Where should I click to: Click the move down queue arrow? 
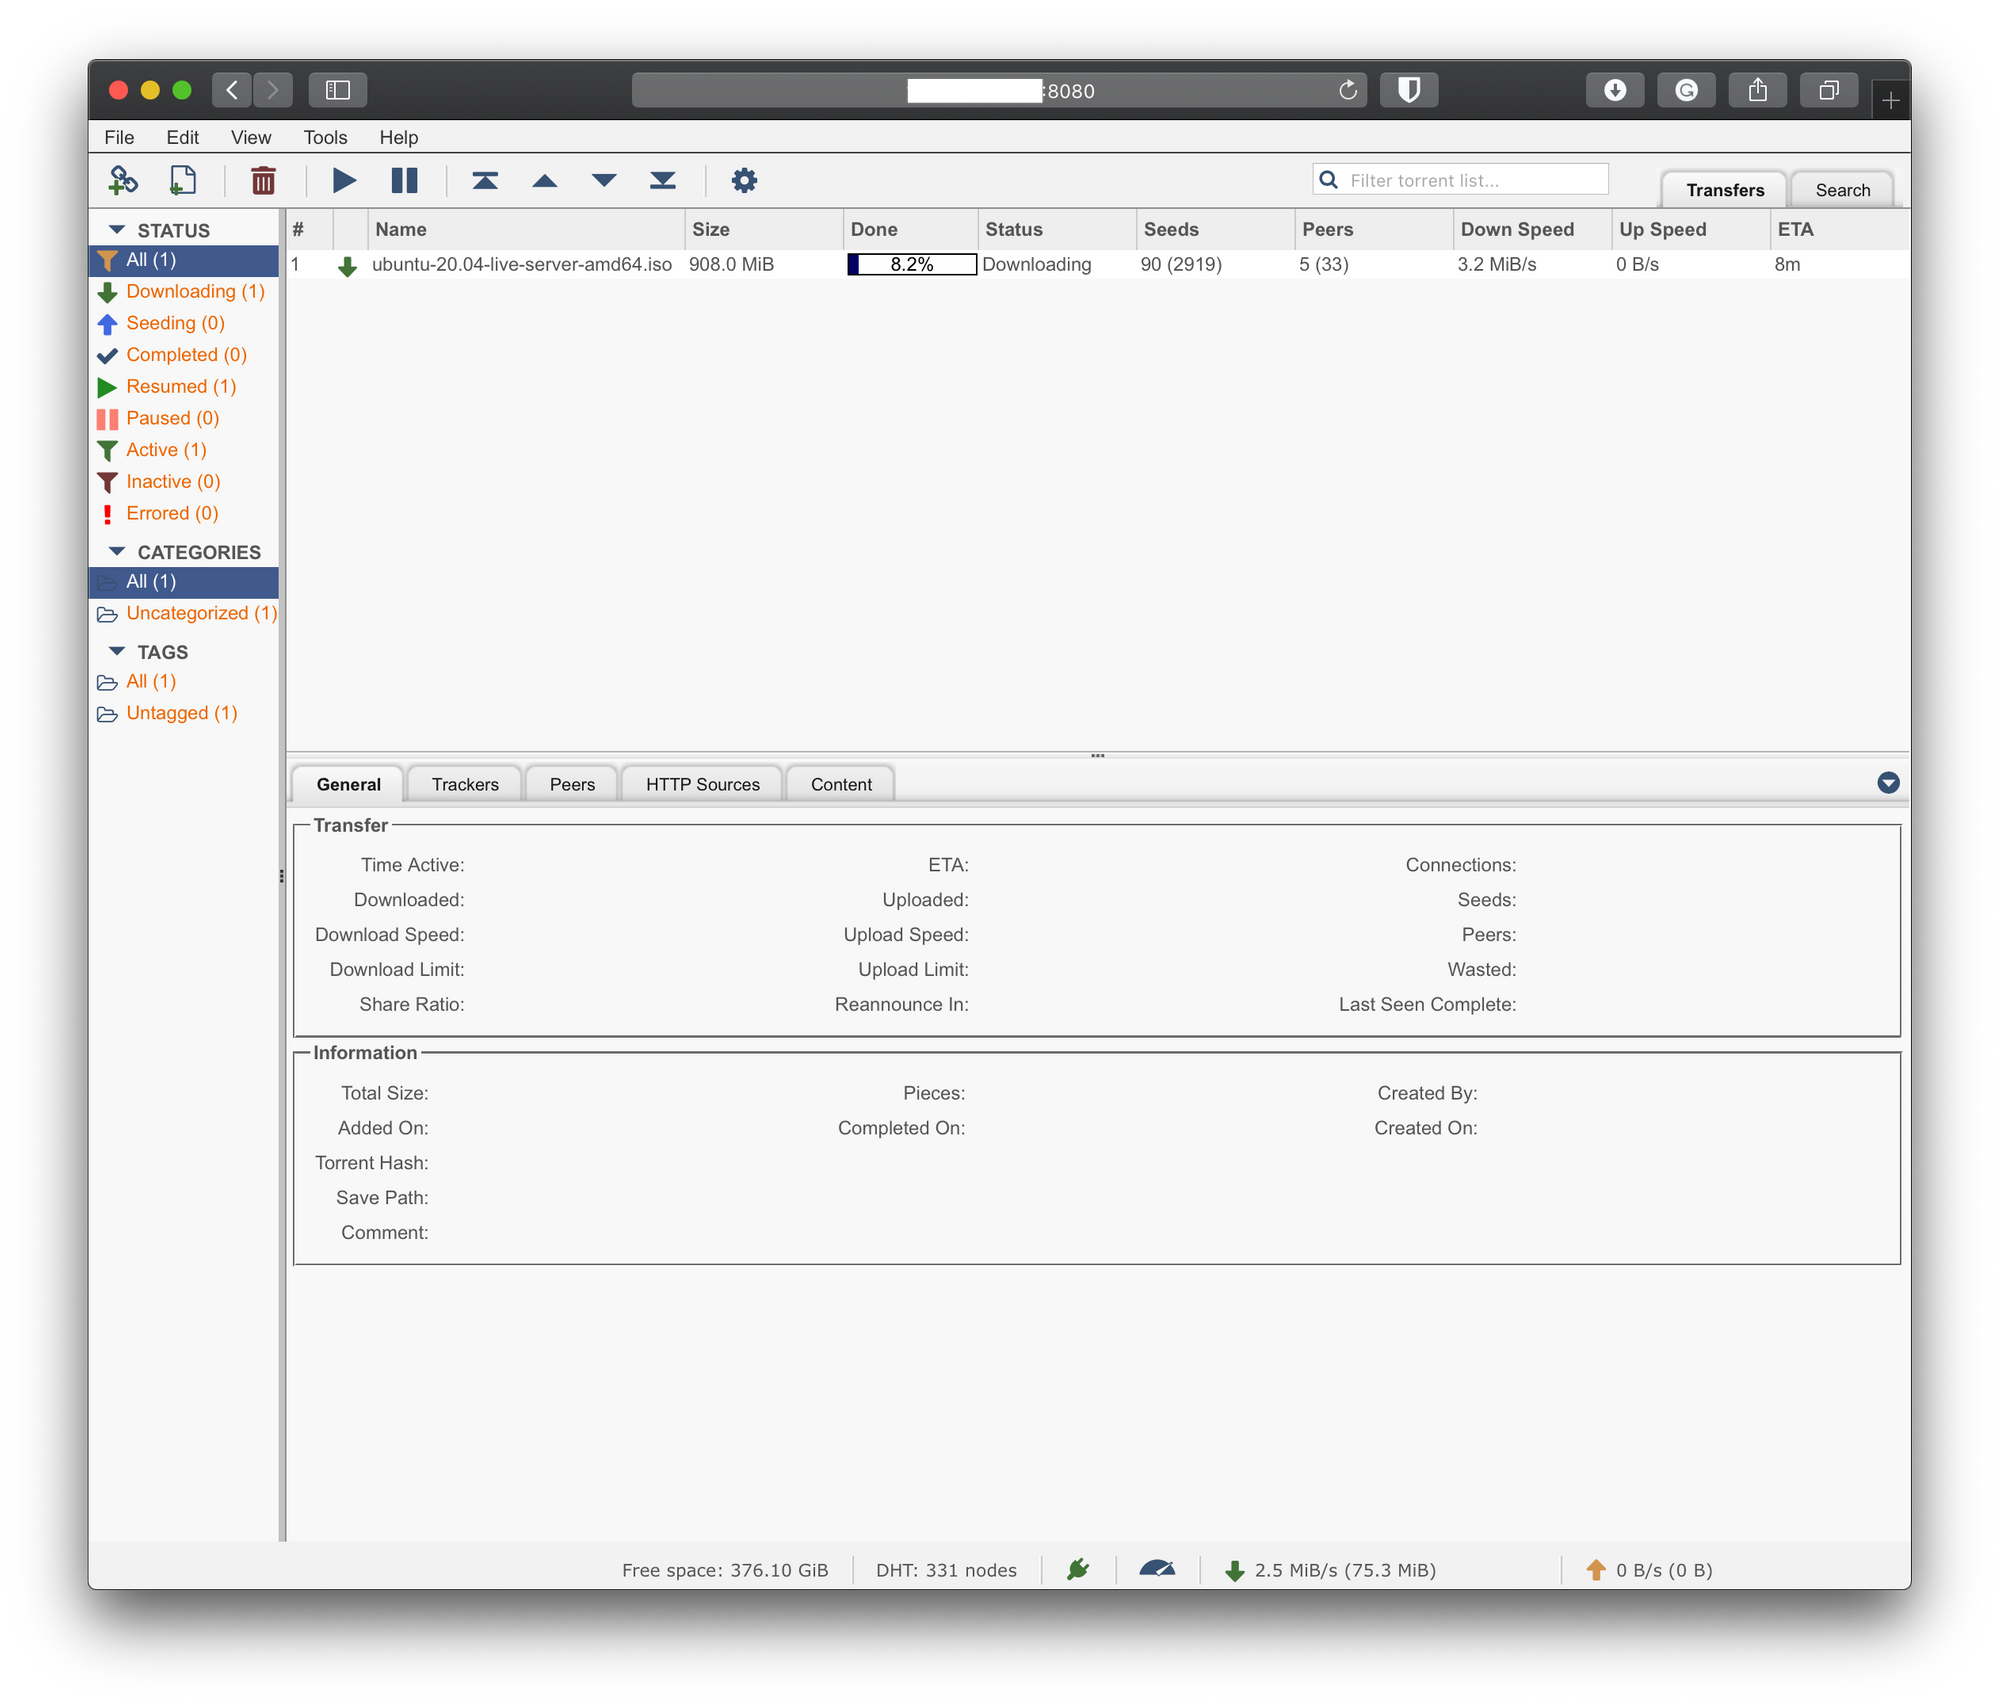(604, 181)
